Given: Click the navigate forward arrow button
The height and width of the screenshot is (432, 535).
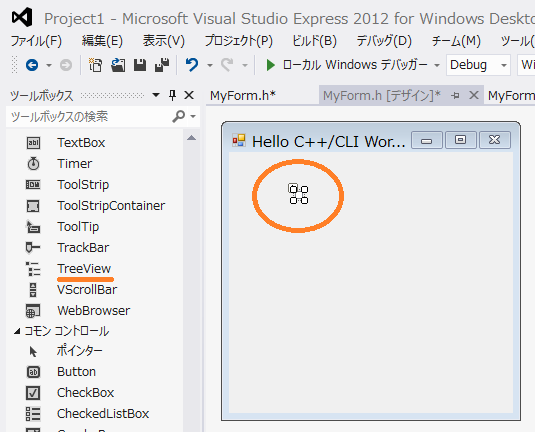Looking at the screenshot, I should (66, 65).
